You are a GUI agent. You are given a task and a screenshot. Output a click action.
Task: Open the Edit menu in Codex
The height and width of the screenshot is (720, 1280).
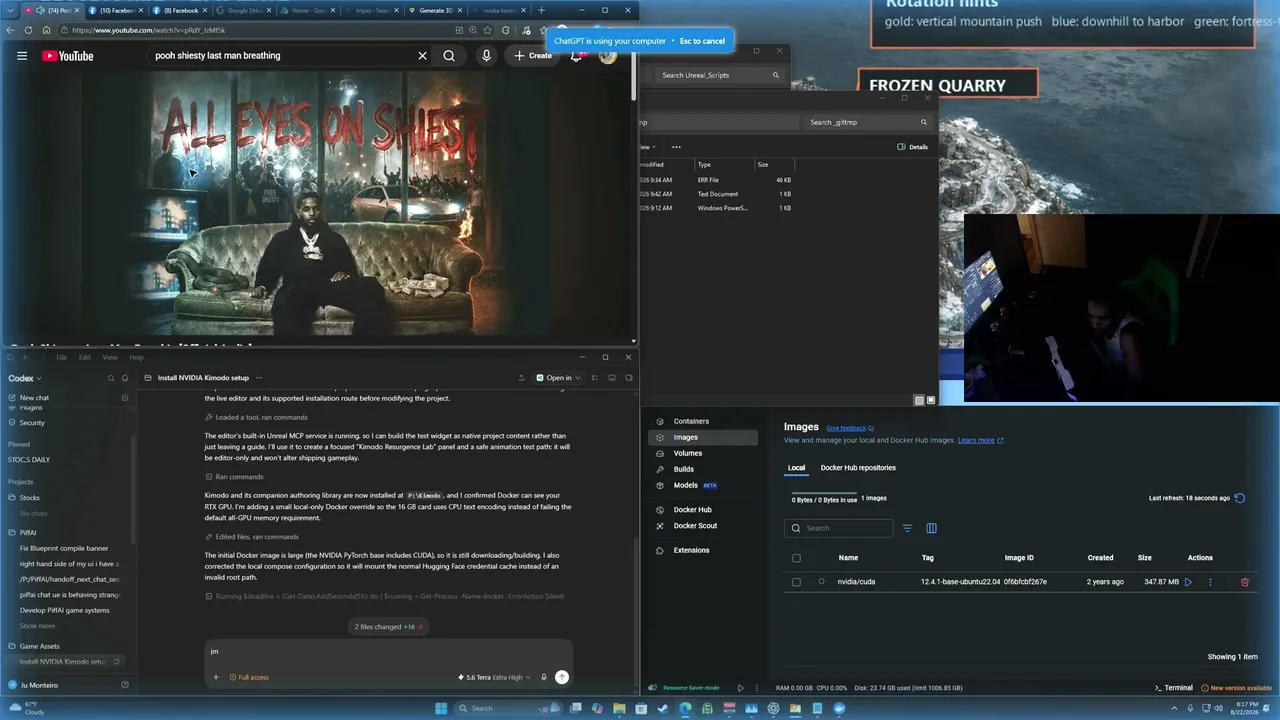click(85, 357)
